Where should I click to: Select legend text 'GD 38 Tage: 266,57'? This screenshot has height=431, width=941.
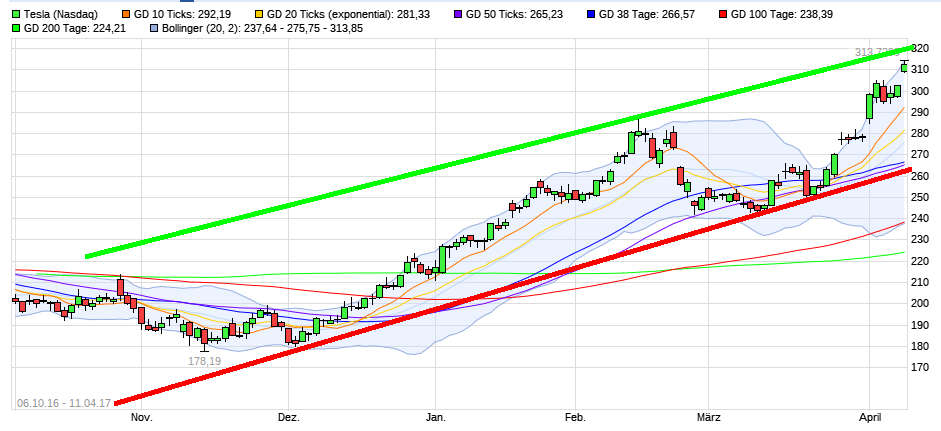pyautogui.click(x=647, y=14)
